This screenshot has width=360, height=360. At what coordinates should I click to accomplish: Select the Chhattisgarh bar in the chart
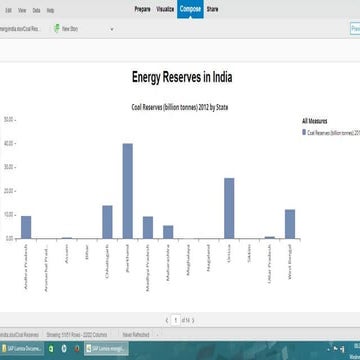(107, 222)
